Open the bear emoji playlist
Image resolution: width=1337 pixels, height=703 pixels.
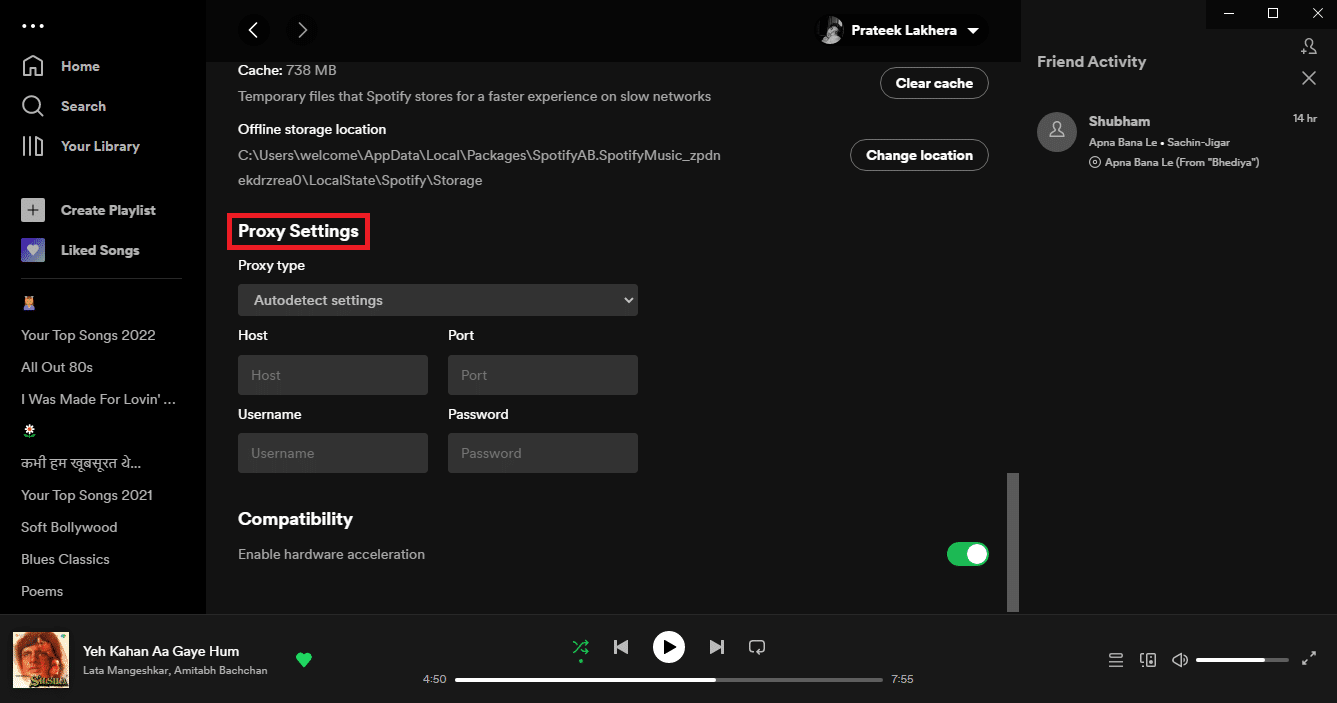pos(29,303)
